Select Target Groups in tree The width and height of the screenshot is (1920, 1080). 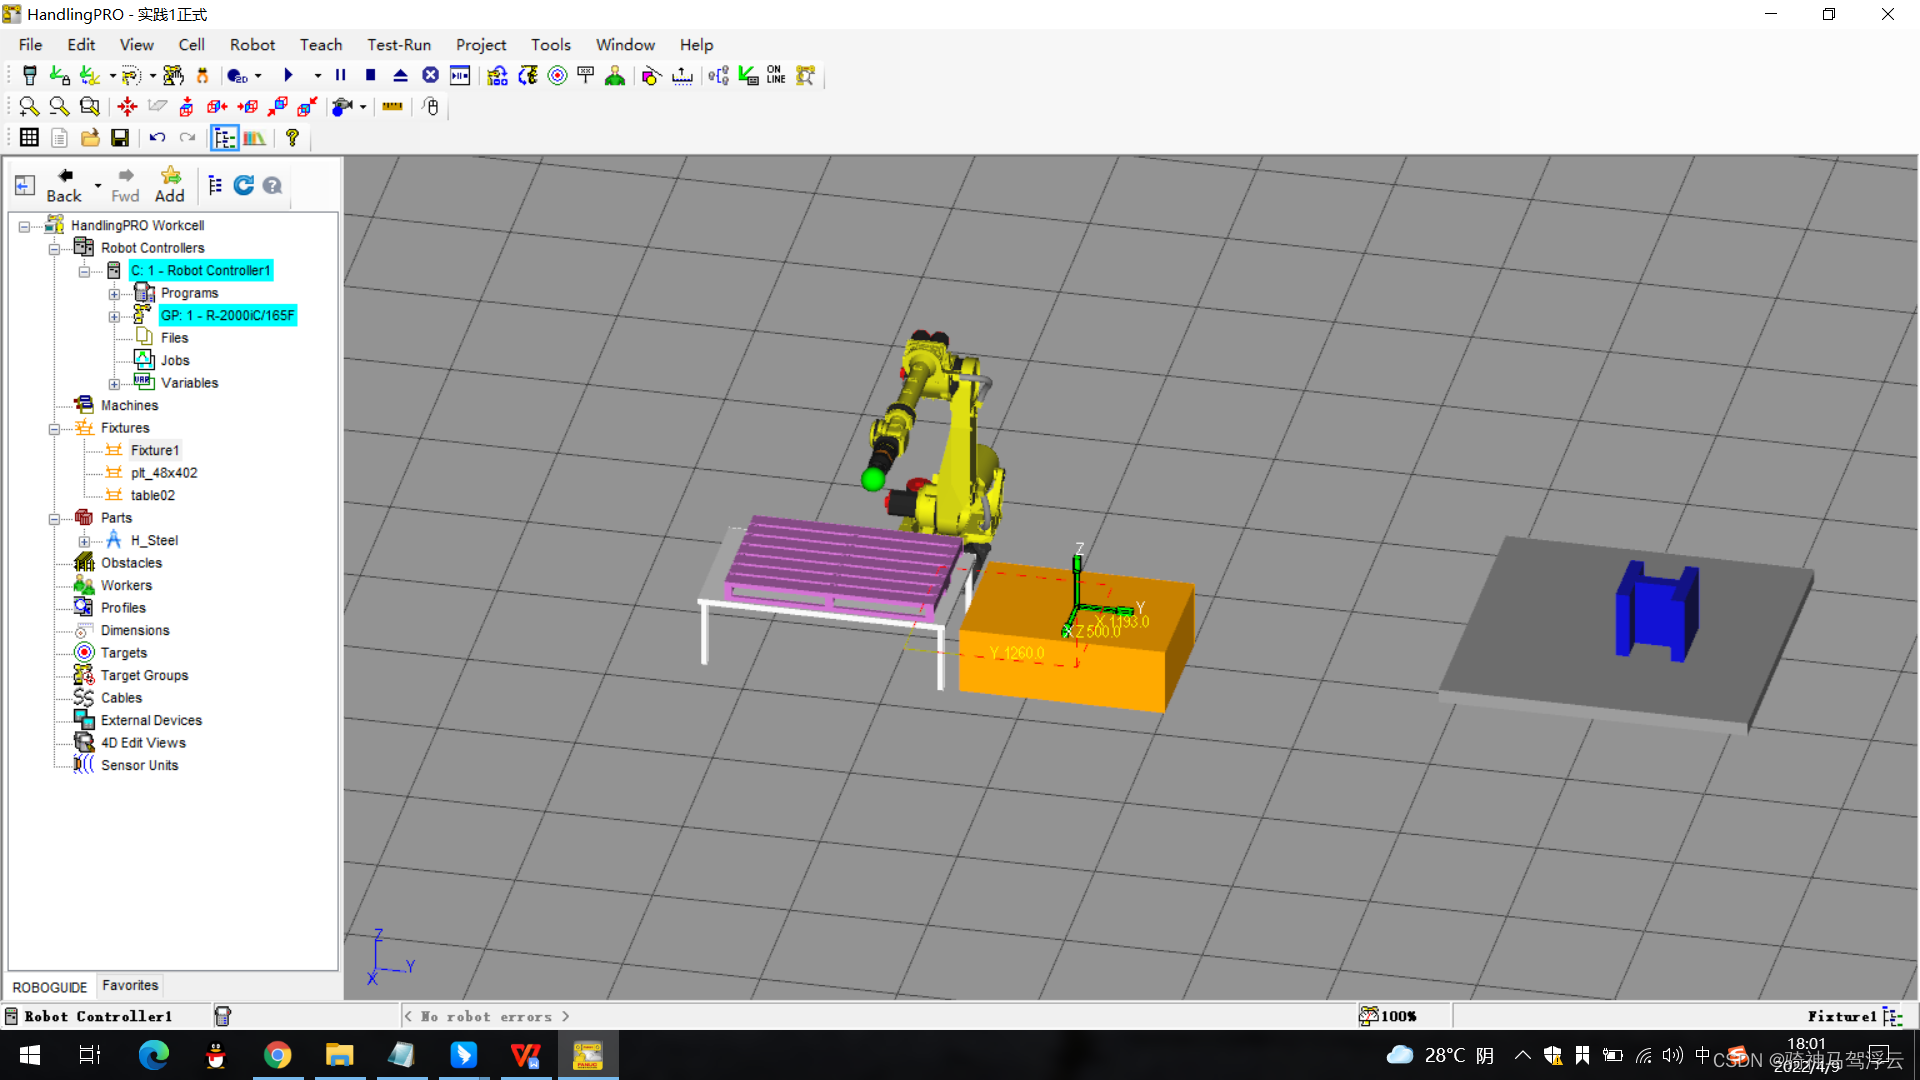144,676
